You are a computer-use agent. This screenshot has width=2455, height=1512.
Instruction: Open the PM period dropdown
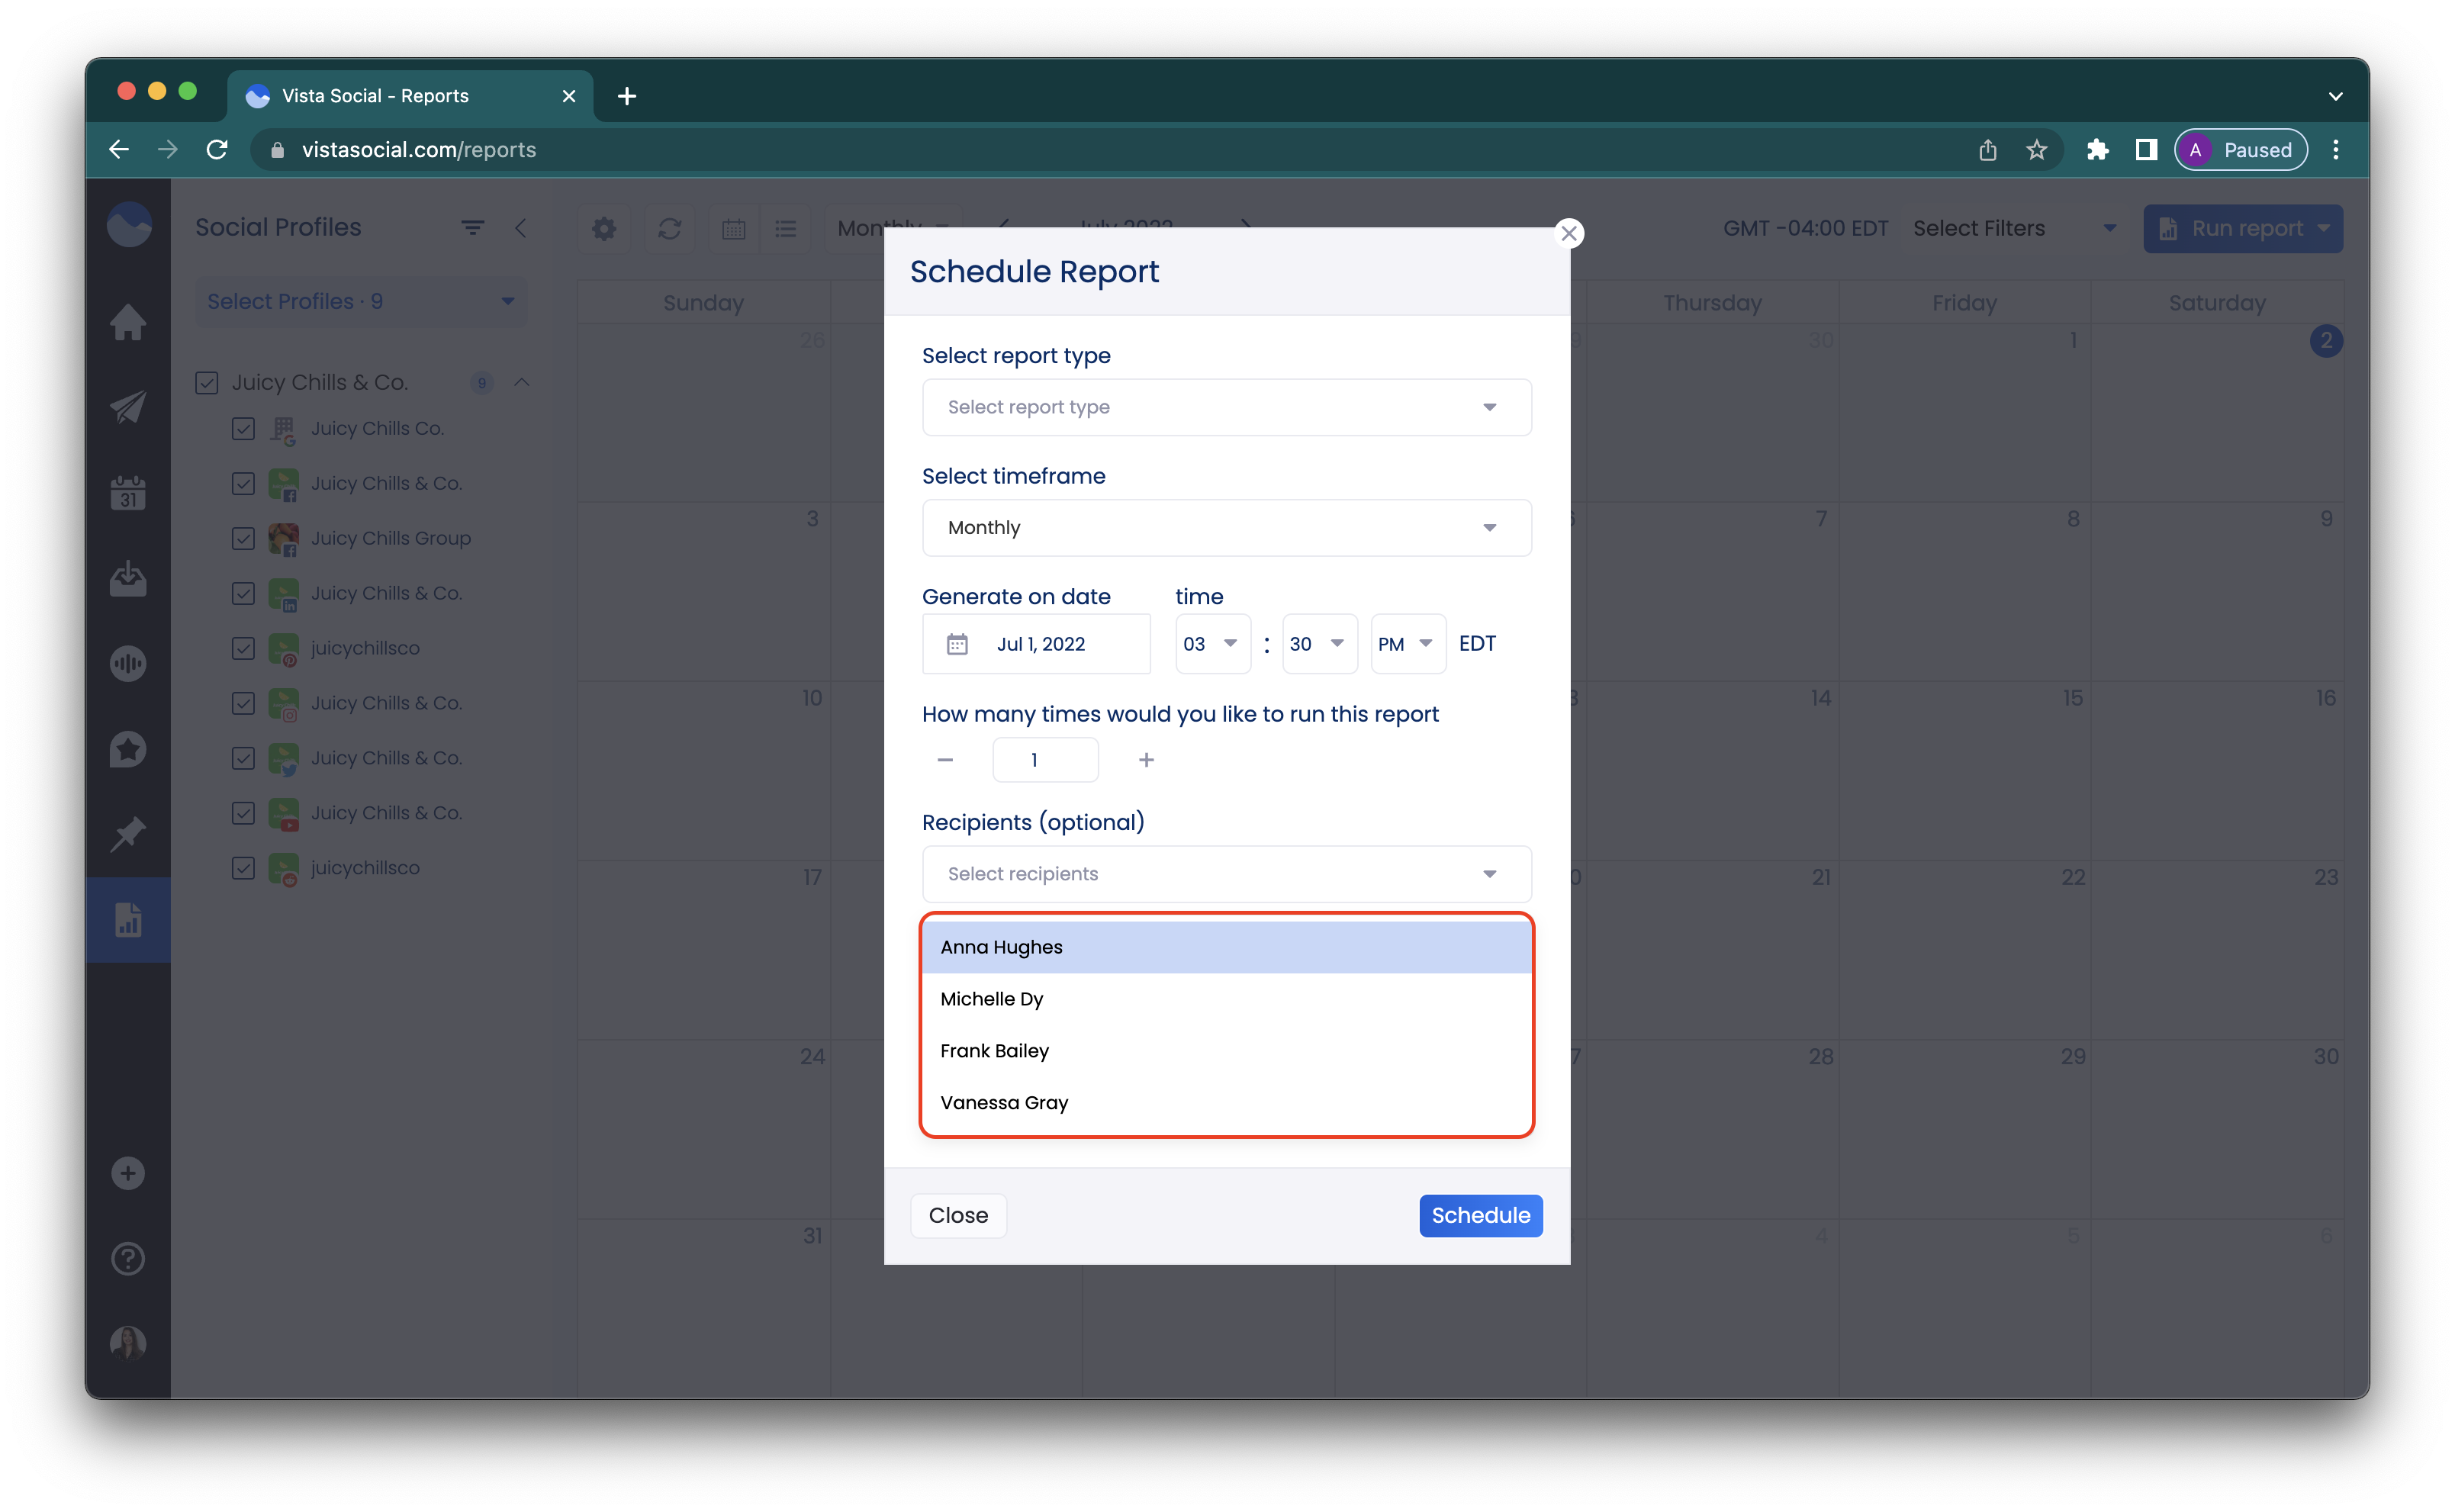click(x=1407, y=644)
